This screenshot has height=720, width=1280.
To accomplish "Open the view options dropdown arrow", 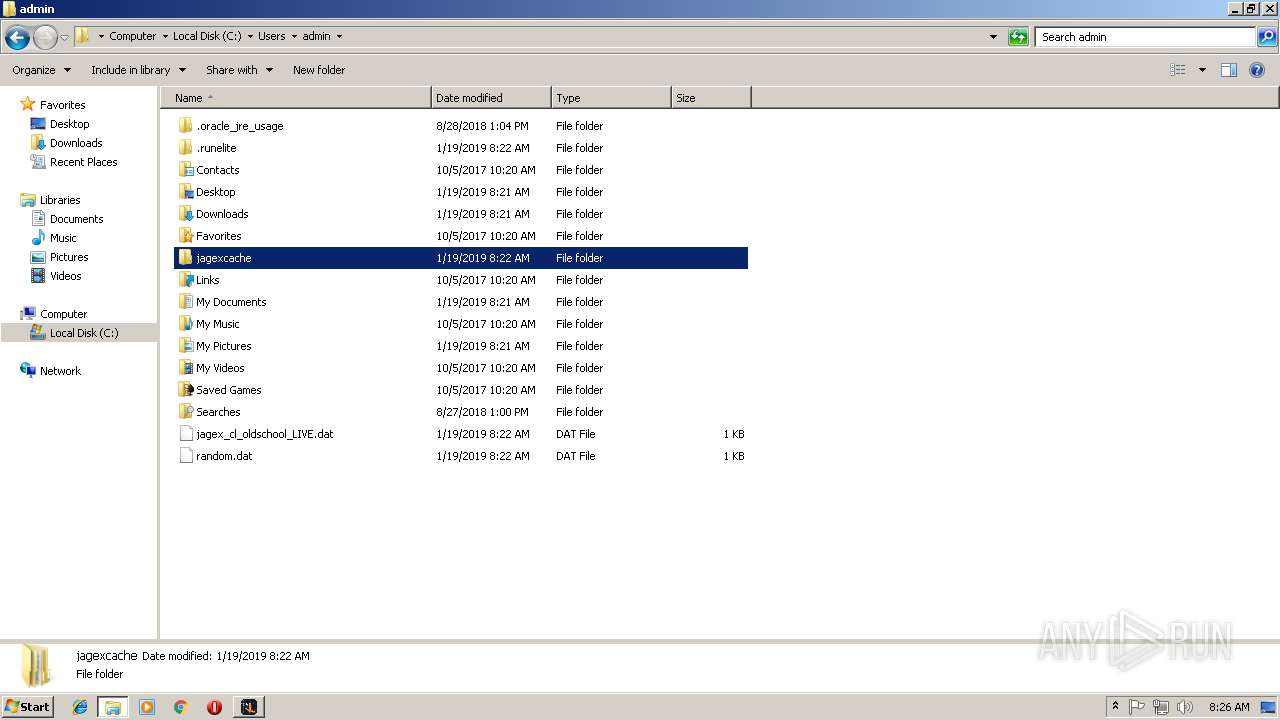I will click(1202, 70).
